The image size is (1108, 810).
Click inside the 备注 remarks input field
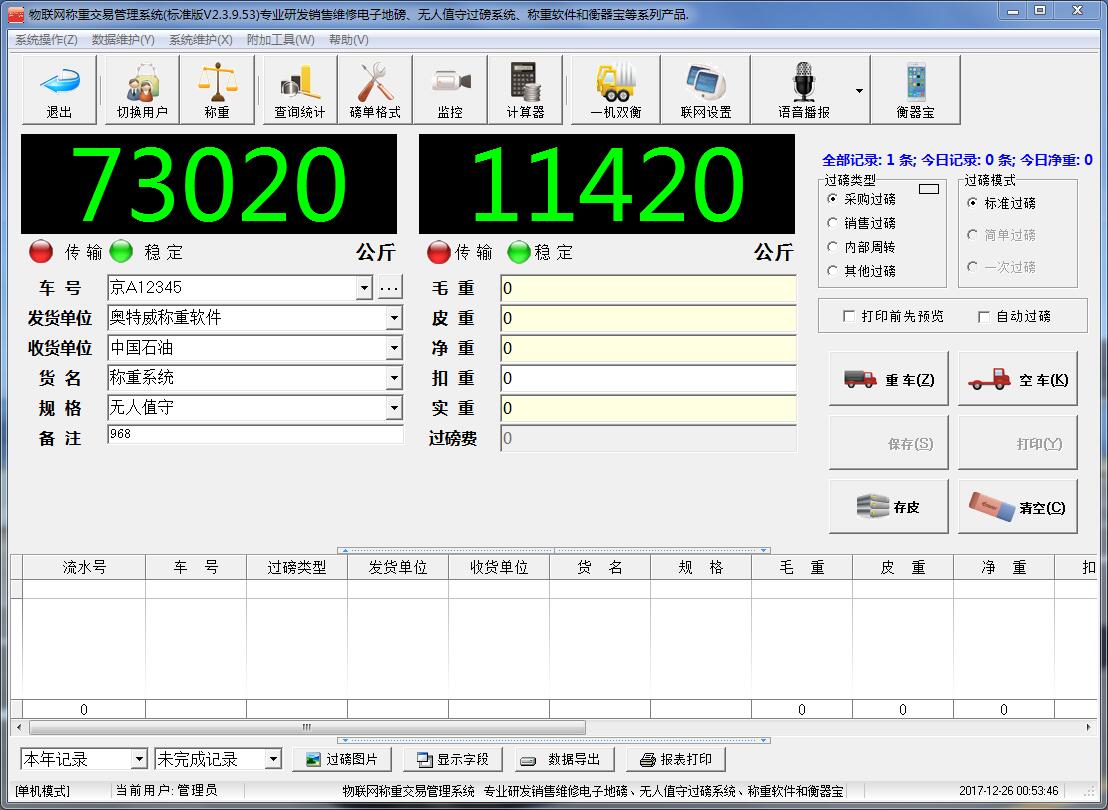pos(250,437)
